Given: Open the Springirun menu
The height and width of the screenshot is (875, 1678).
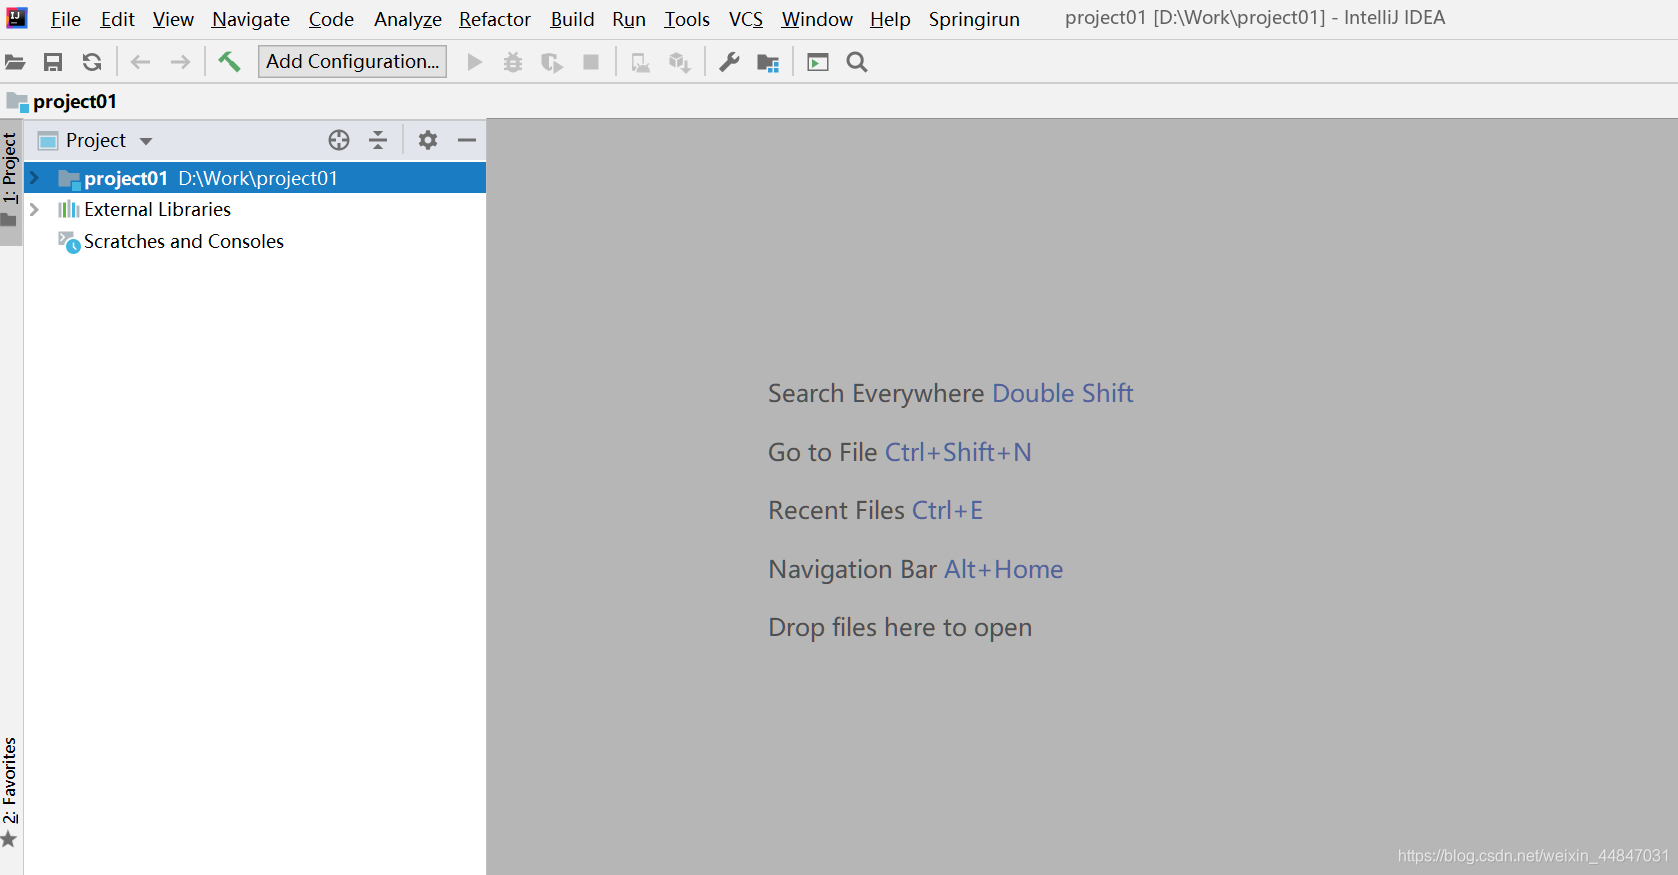Looking at the screenshot, I should [974, 19].
